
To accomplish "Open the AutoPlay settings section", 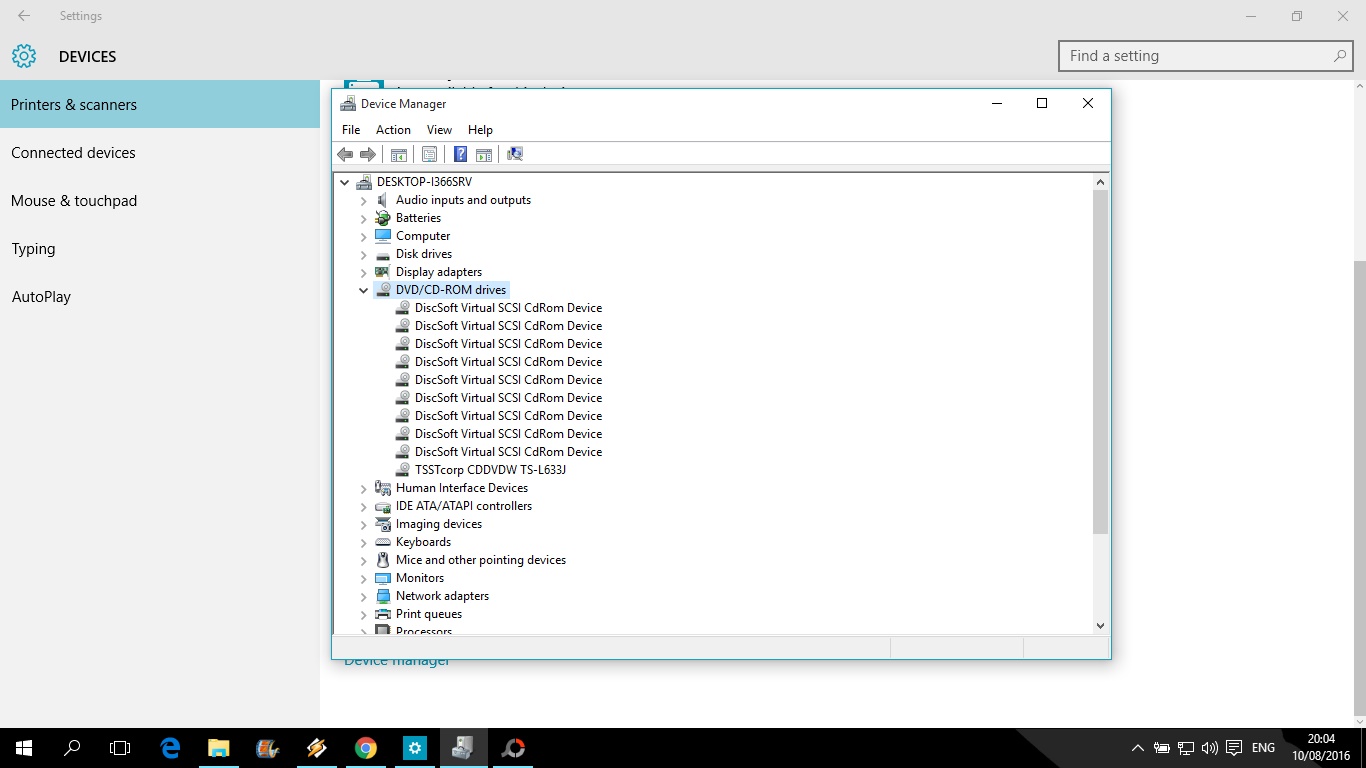I will [41, 296].
